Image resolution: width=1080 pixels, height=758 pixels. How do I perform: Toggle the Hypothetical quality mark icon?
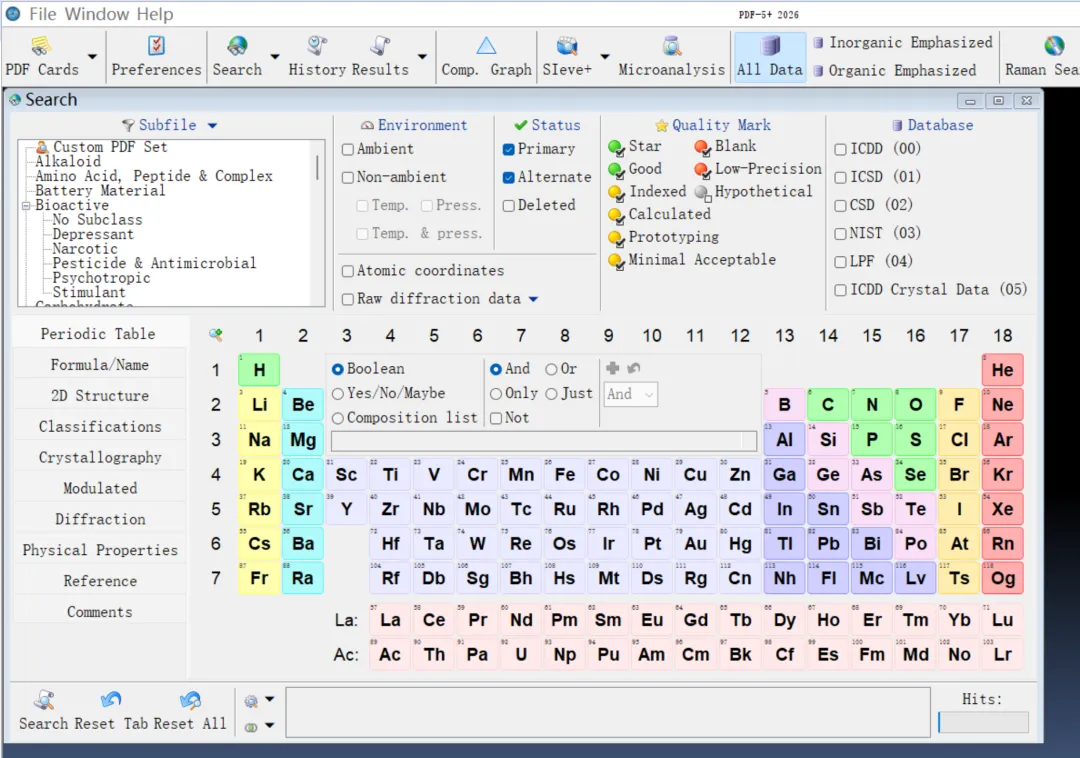coord(703,193)
